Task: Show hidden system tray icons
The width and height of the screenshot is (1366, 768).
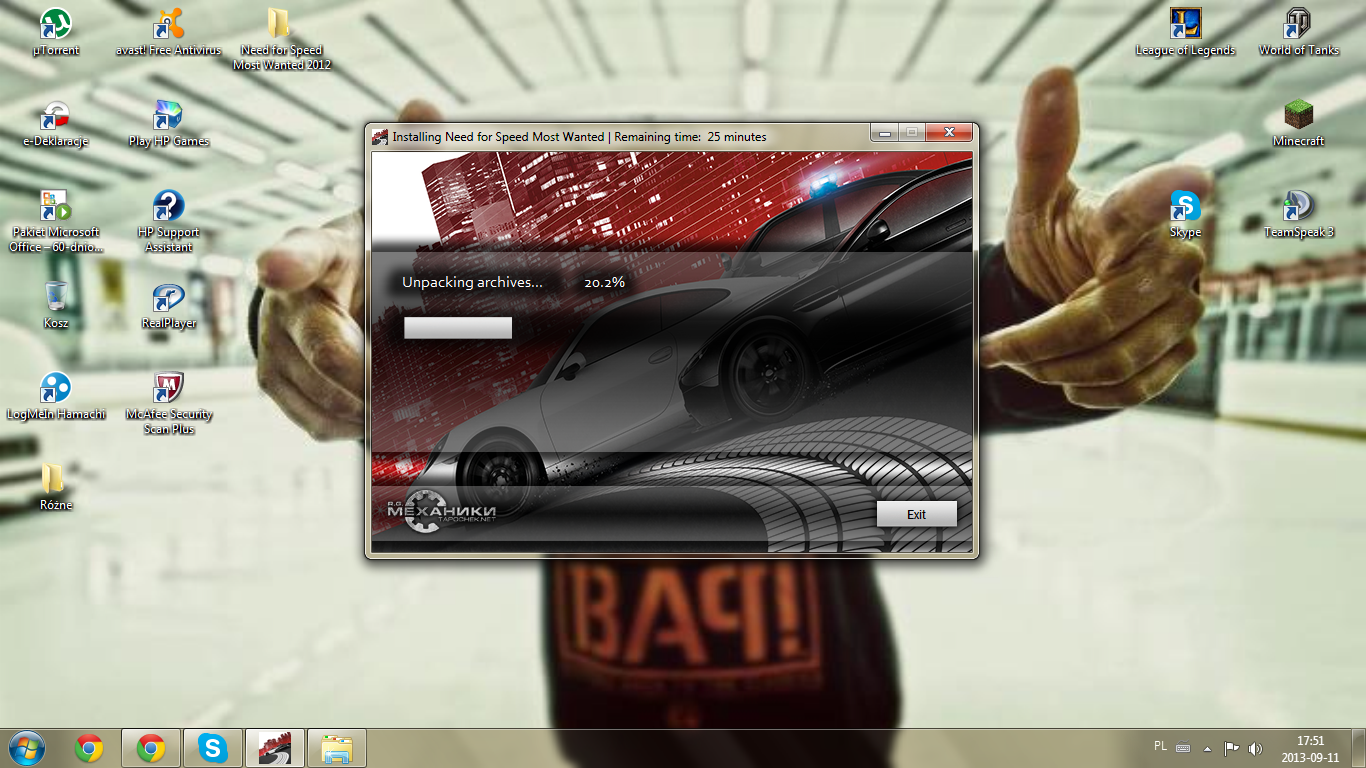Action: (x=1207, y=748)
